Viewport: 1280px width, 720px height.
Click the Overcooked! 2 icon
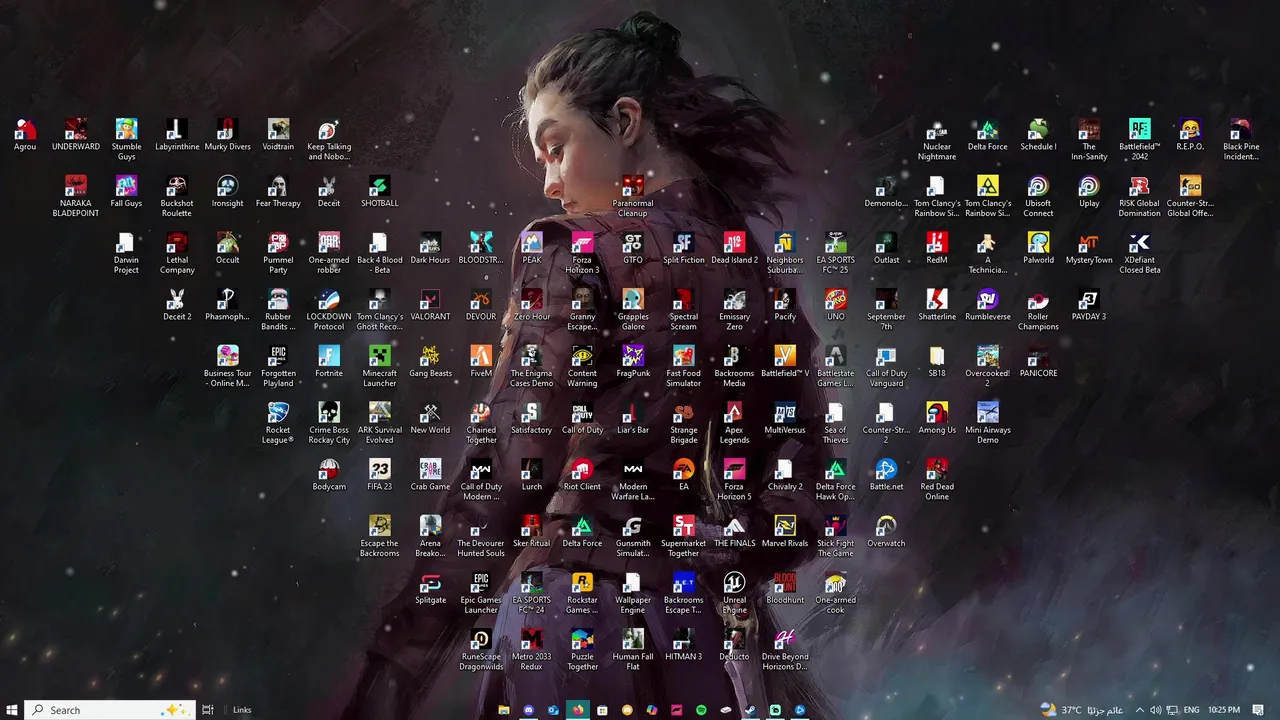pos(988,367)
